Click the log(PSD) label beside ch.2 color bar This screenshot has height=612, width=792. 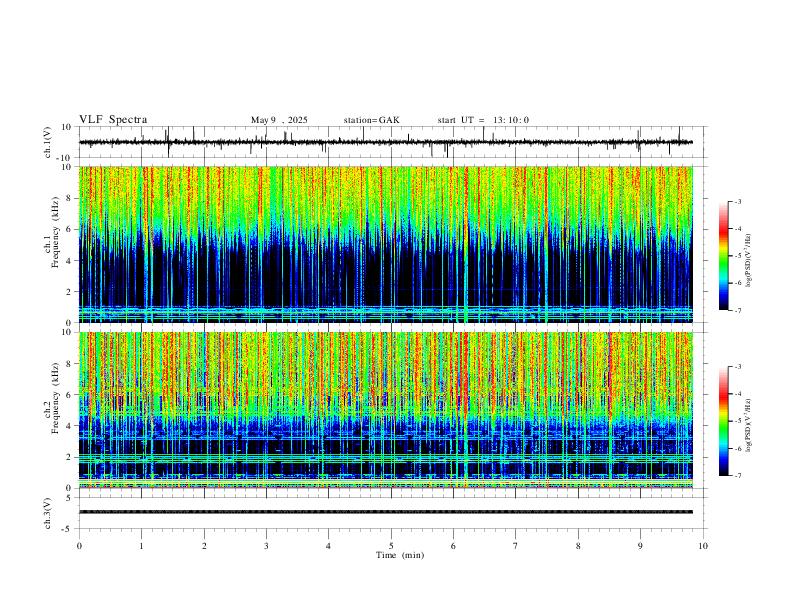(x=748, y=426)
